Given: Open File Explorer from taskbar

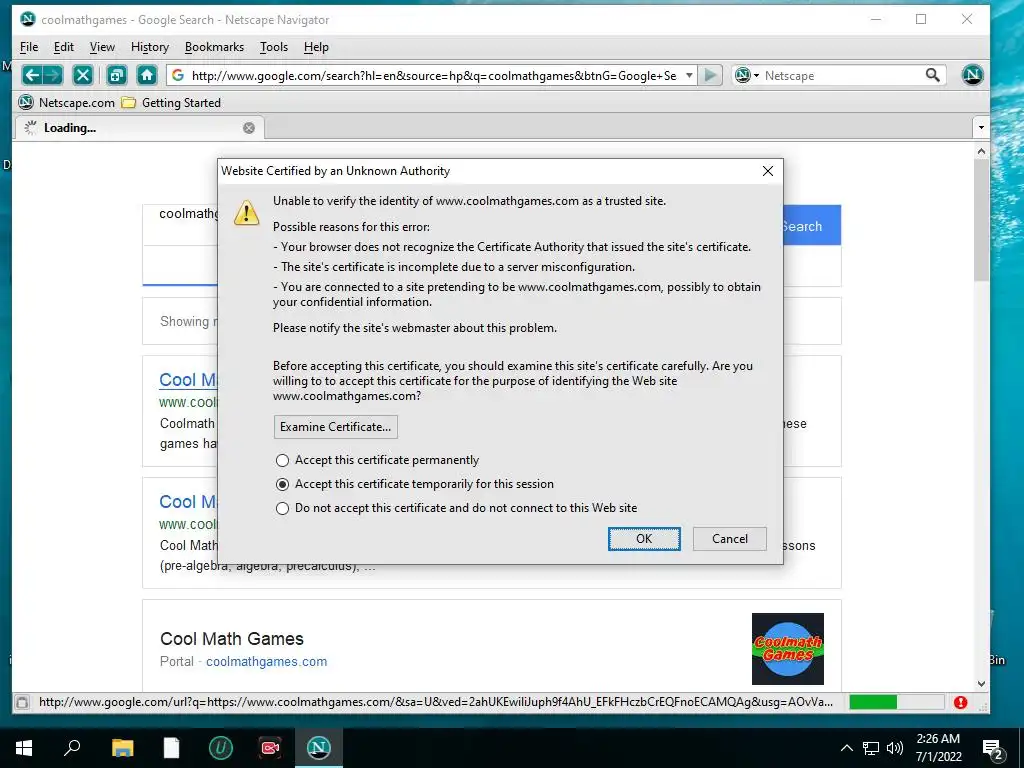Looking at the screenshot, I should 122,748.
